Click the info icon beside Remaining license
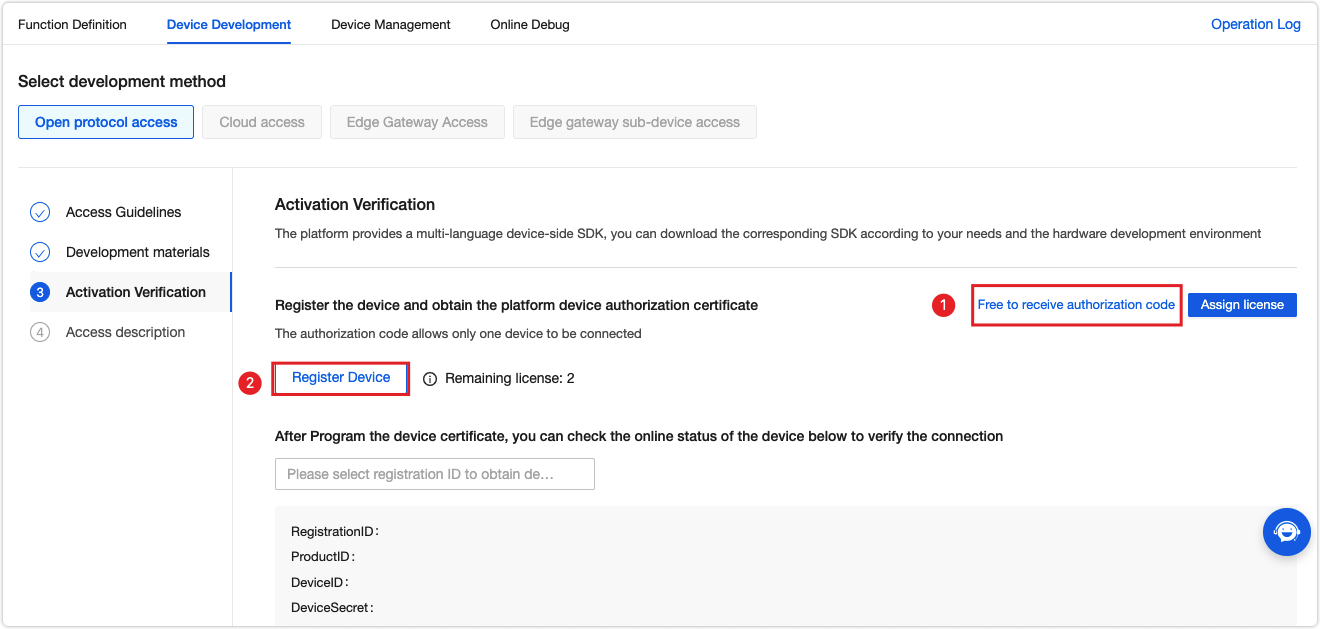This screenshot has width=1320, height=629. (x=430, y=379)
